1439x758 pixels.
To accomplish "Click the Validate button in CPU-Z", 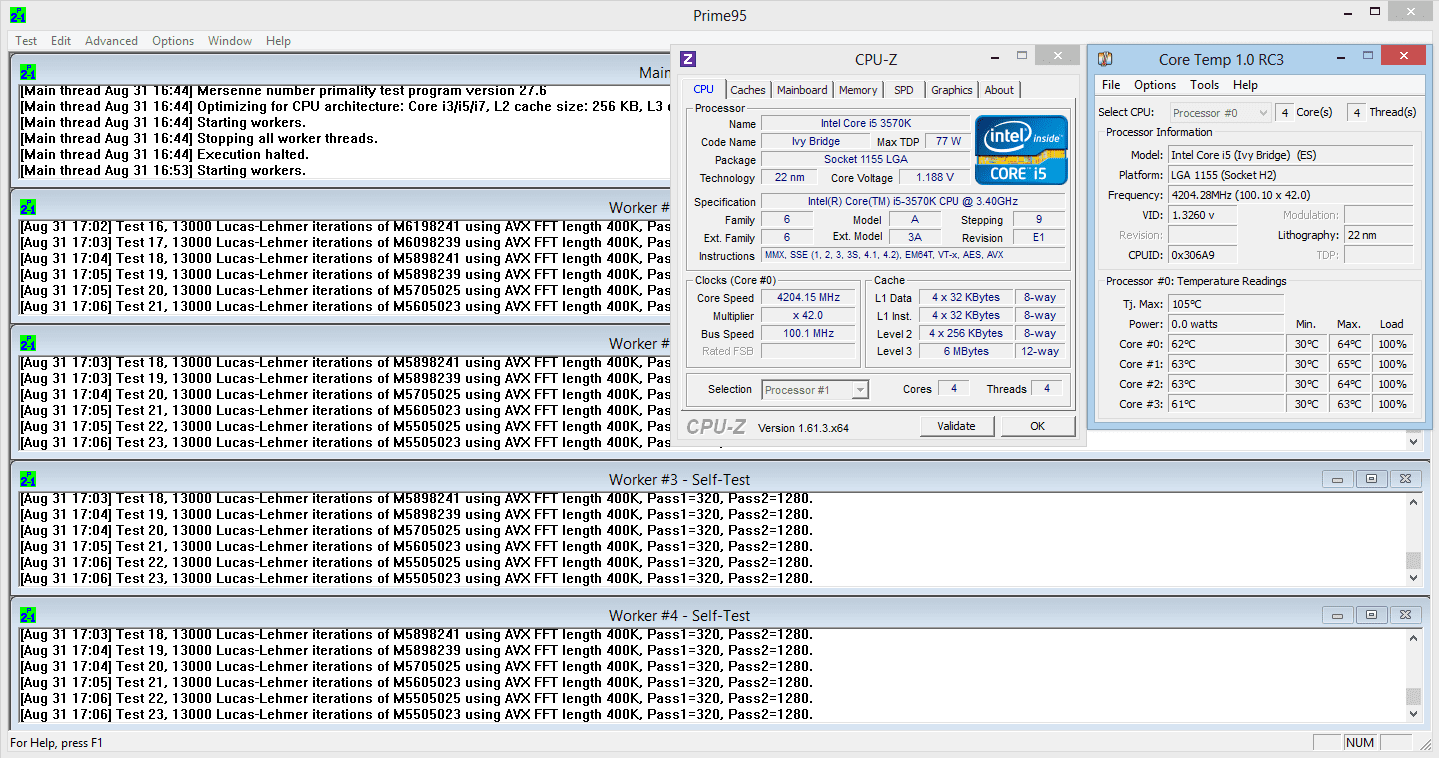I will tap(956, 426).
